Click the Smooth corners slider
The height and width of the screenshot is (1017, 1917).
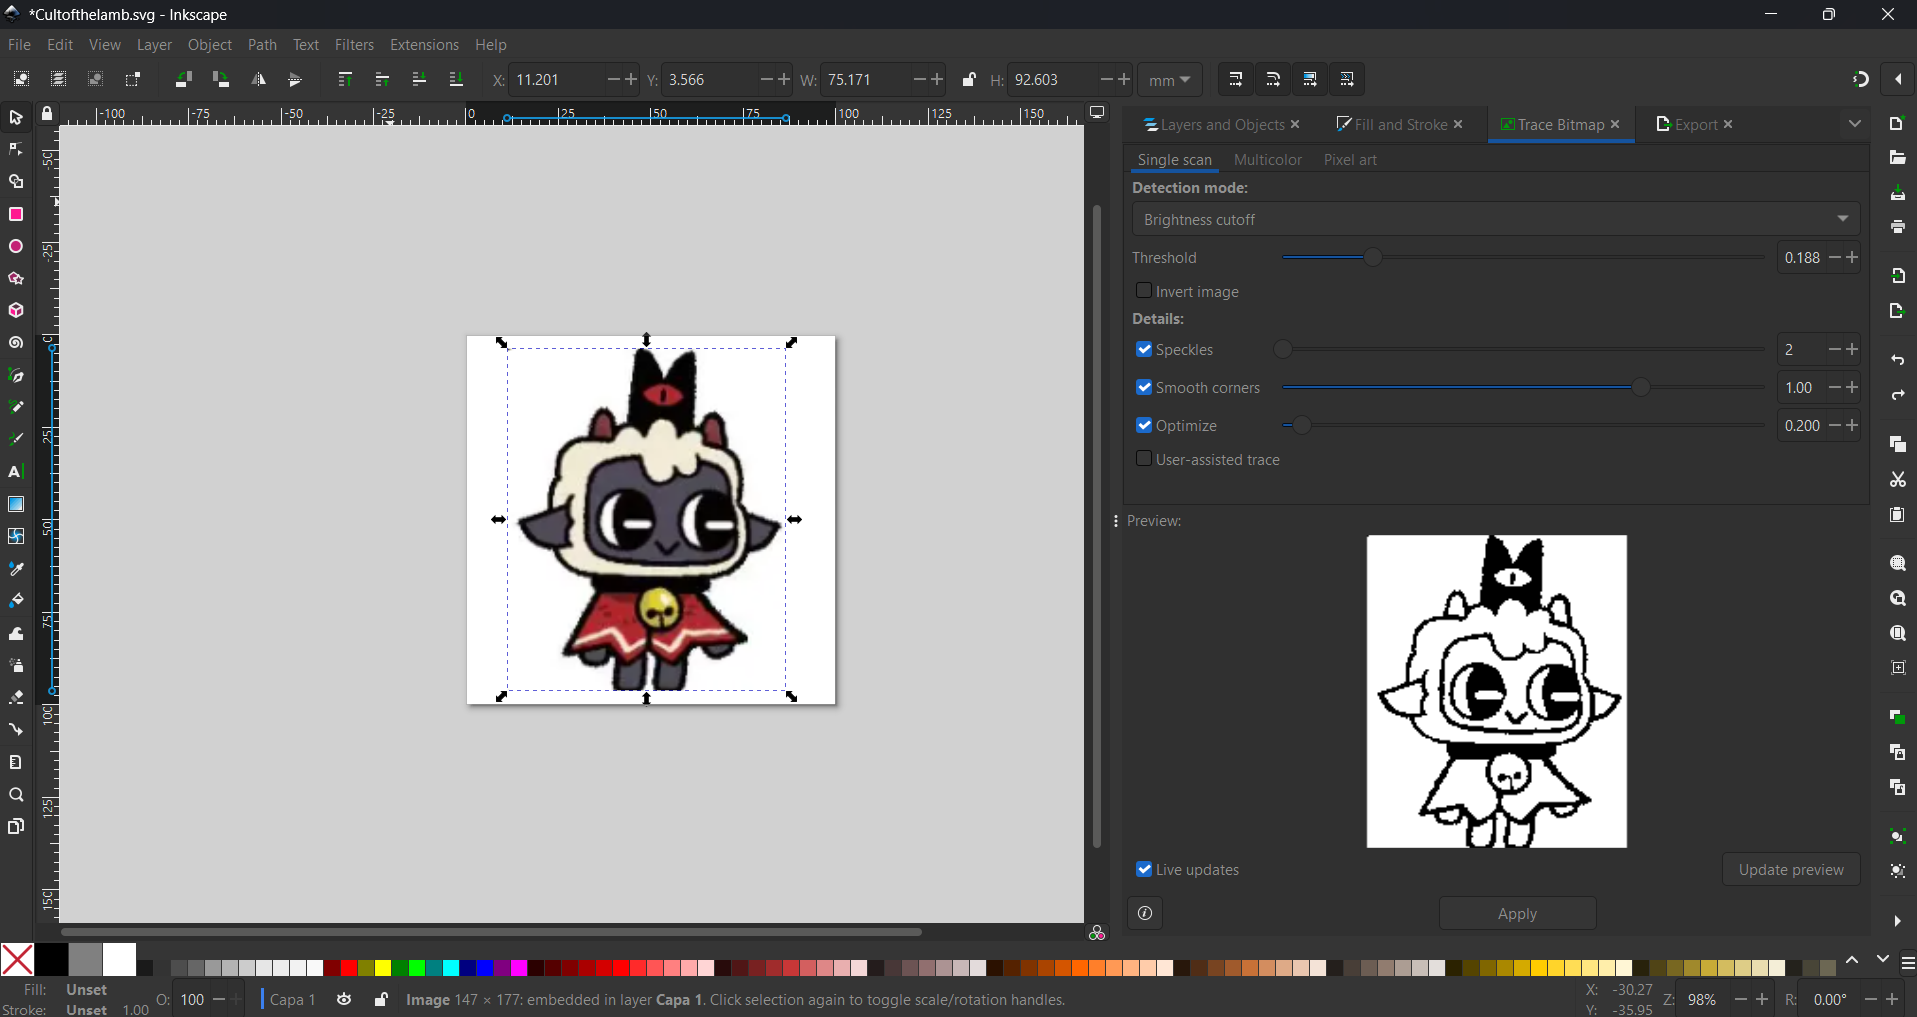coord(1523,387)
